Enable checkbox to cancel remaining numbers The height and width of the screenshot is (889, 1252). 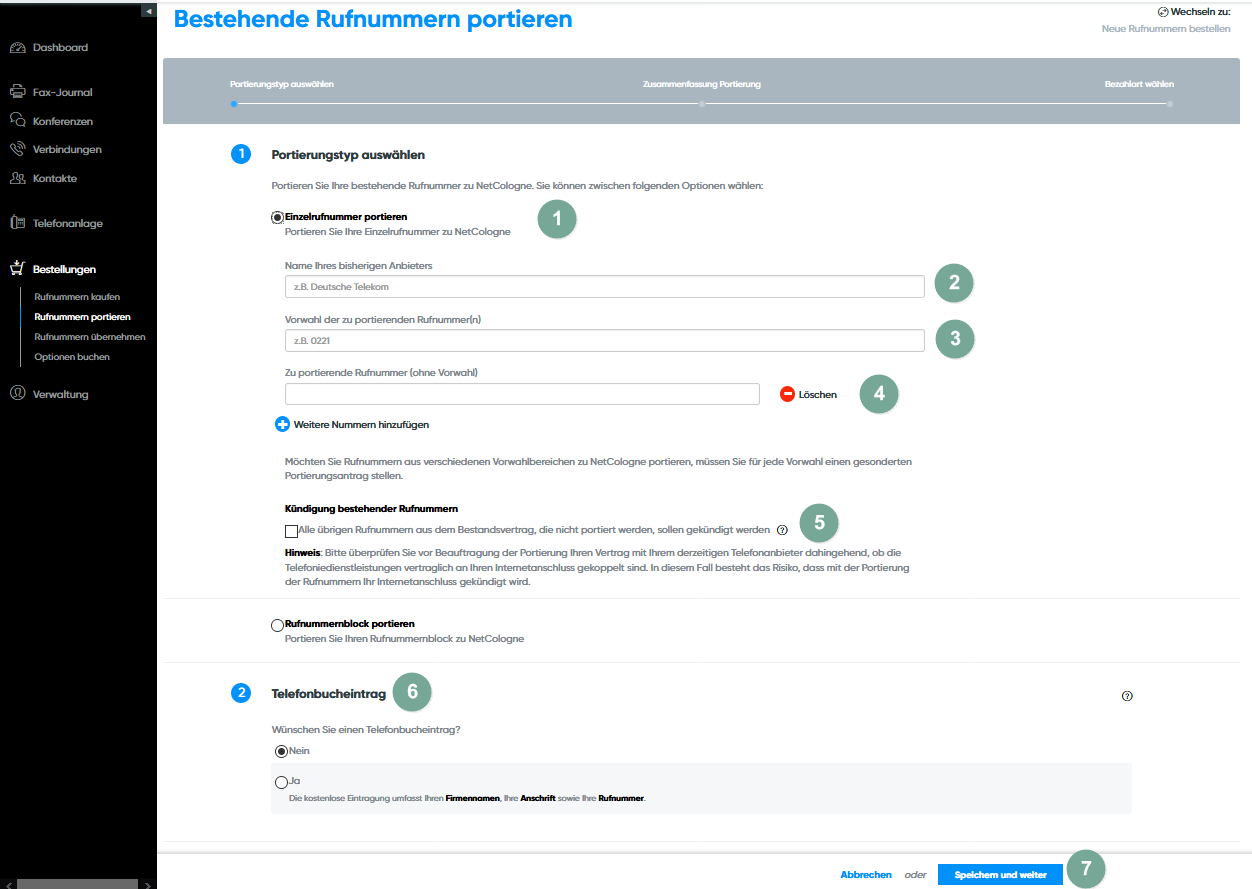point(291,531)
